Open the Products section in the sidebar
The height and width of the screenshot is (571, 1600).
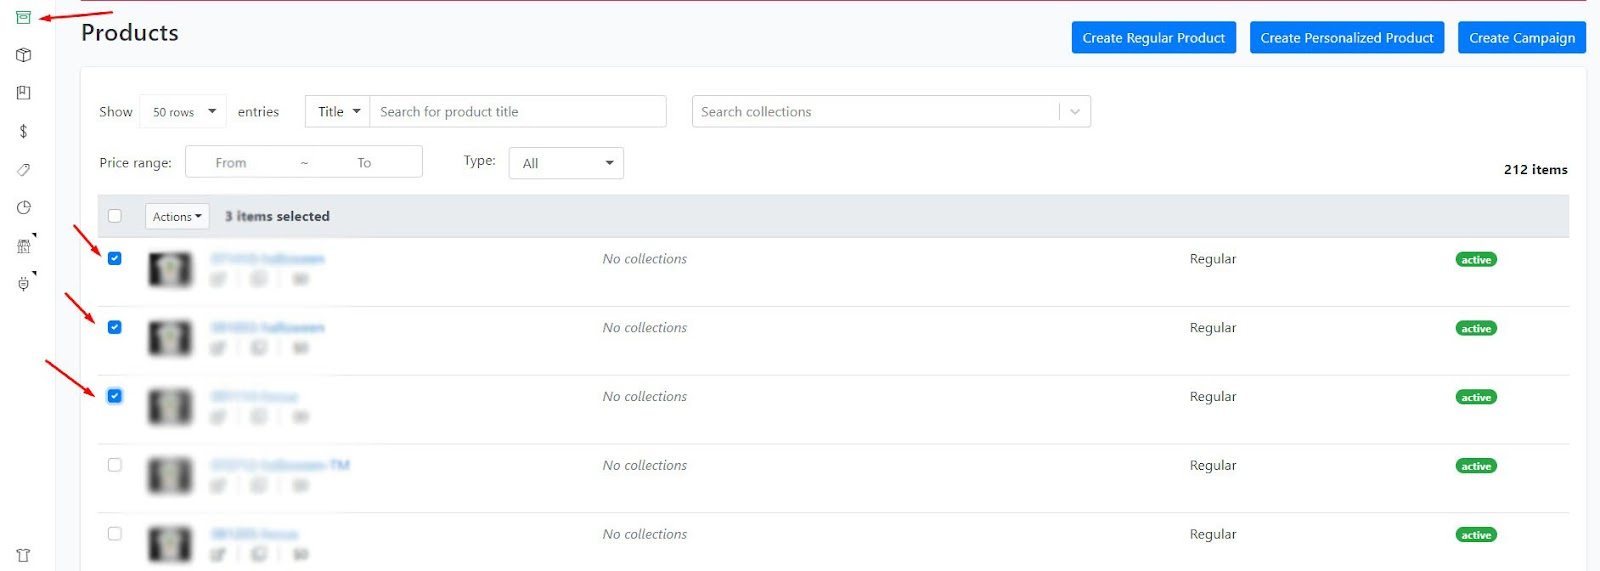(23, 17)
